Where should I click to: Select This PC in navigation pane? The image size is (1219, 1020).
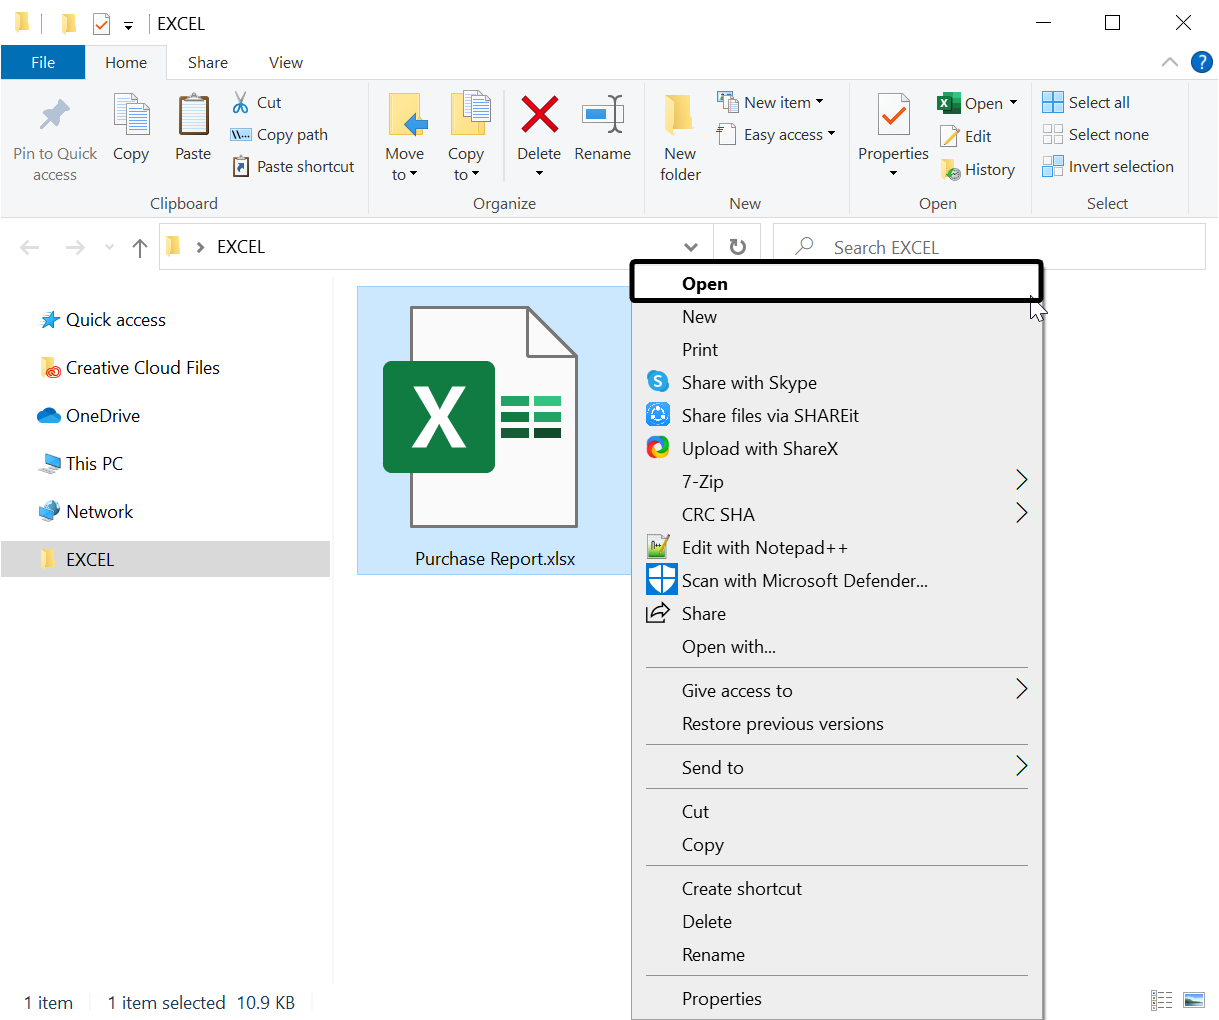[x=94, y=464]
